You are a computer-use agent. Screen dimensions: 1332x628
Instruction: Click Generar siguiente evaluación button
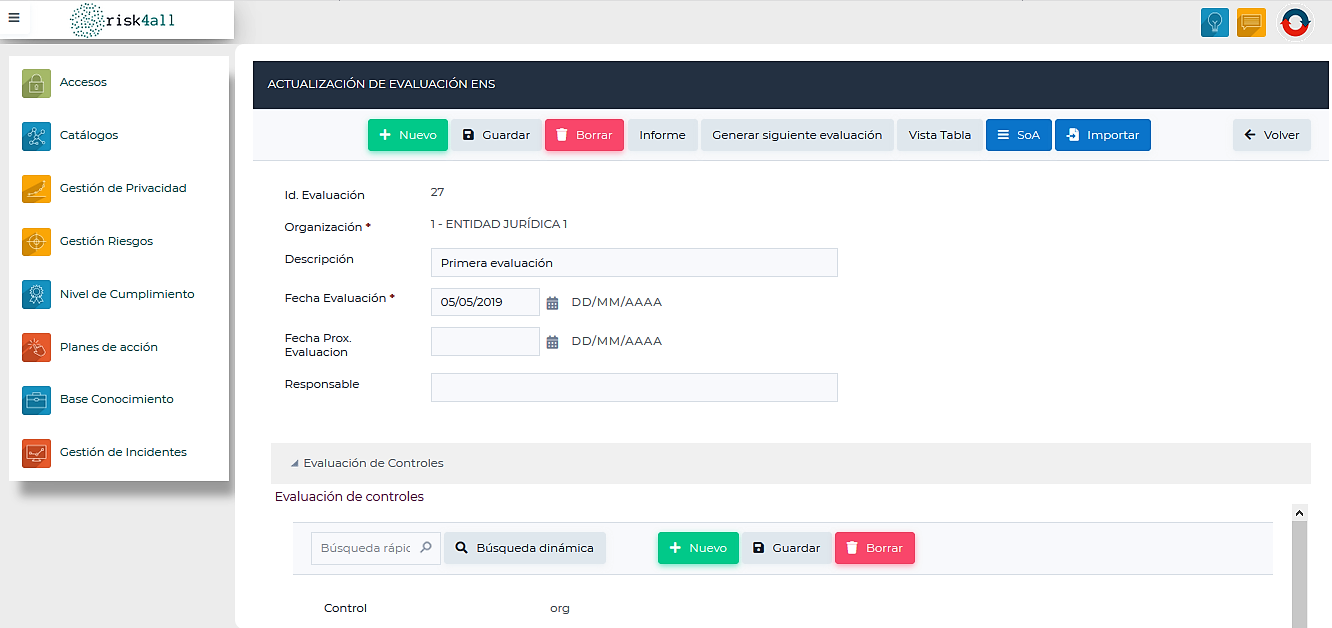point(797,135)
